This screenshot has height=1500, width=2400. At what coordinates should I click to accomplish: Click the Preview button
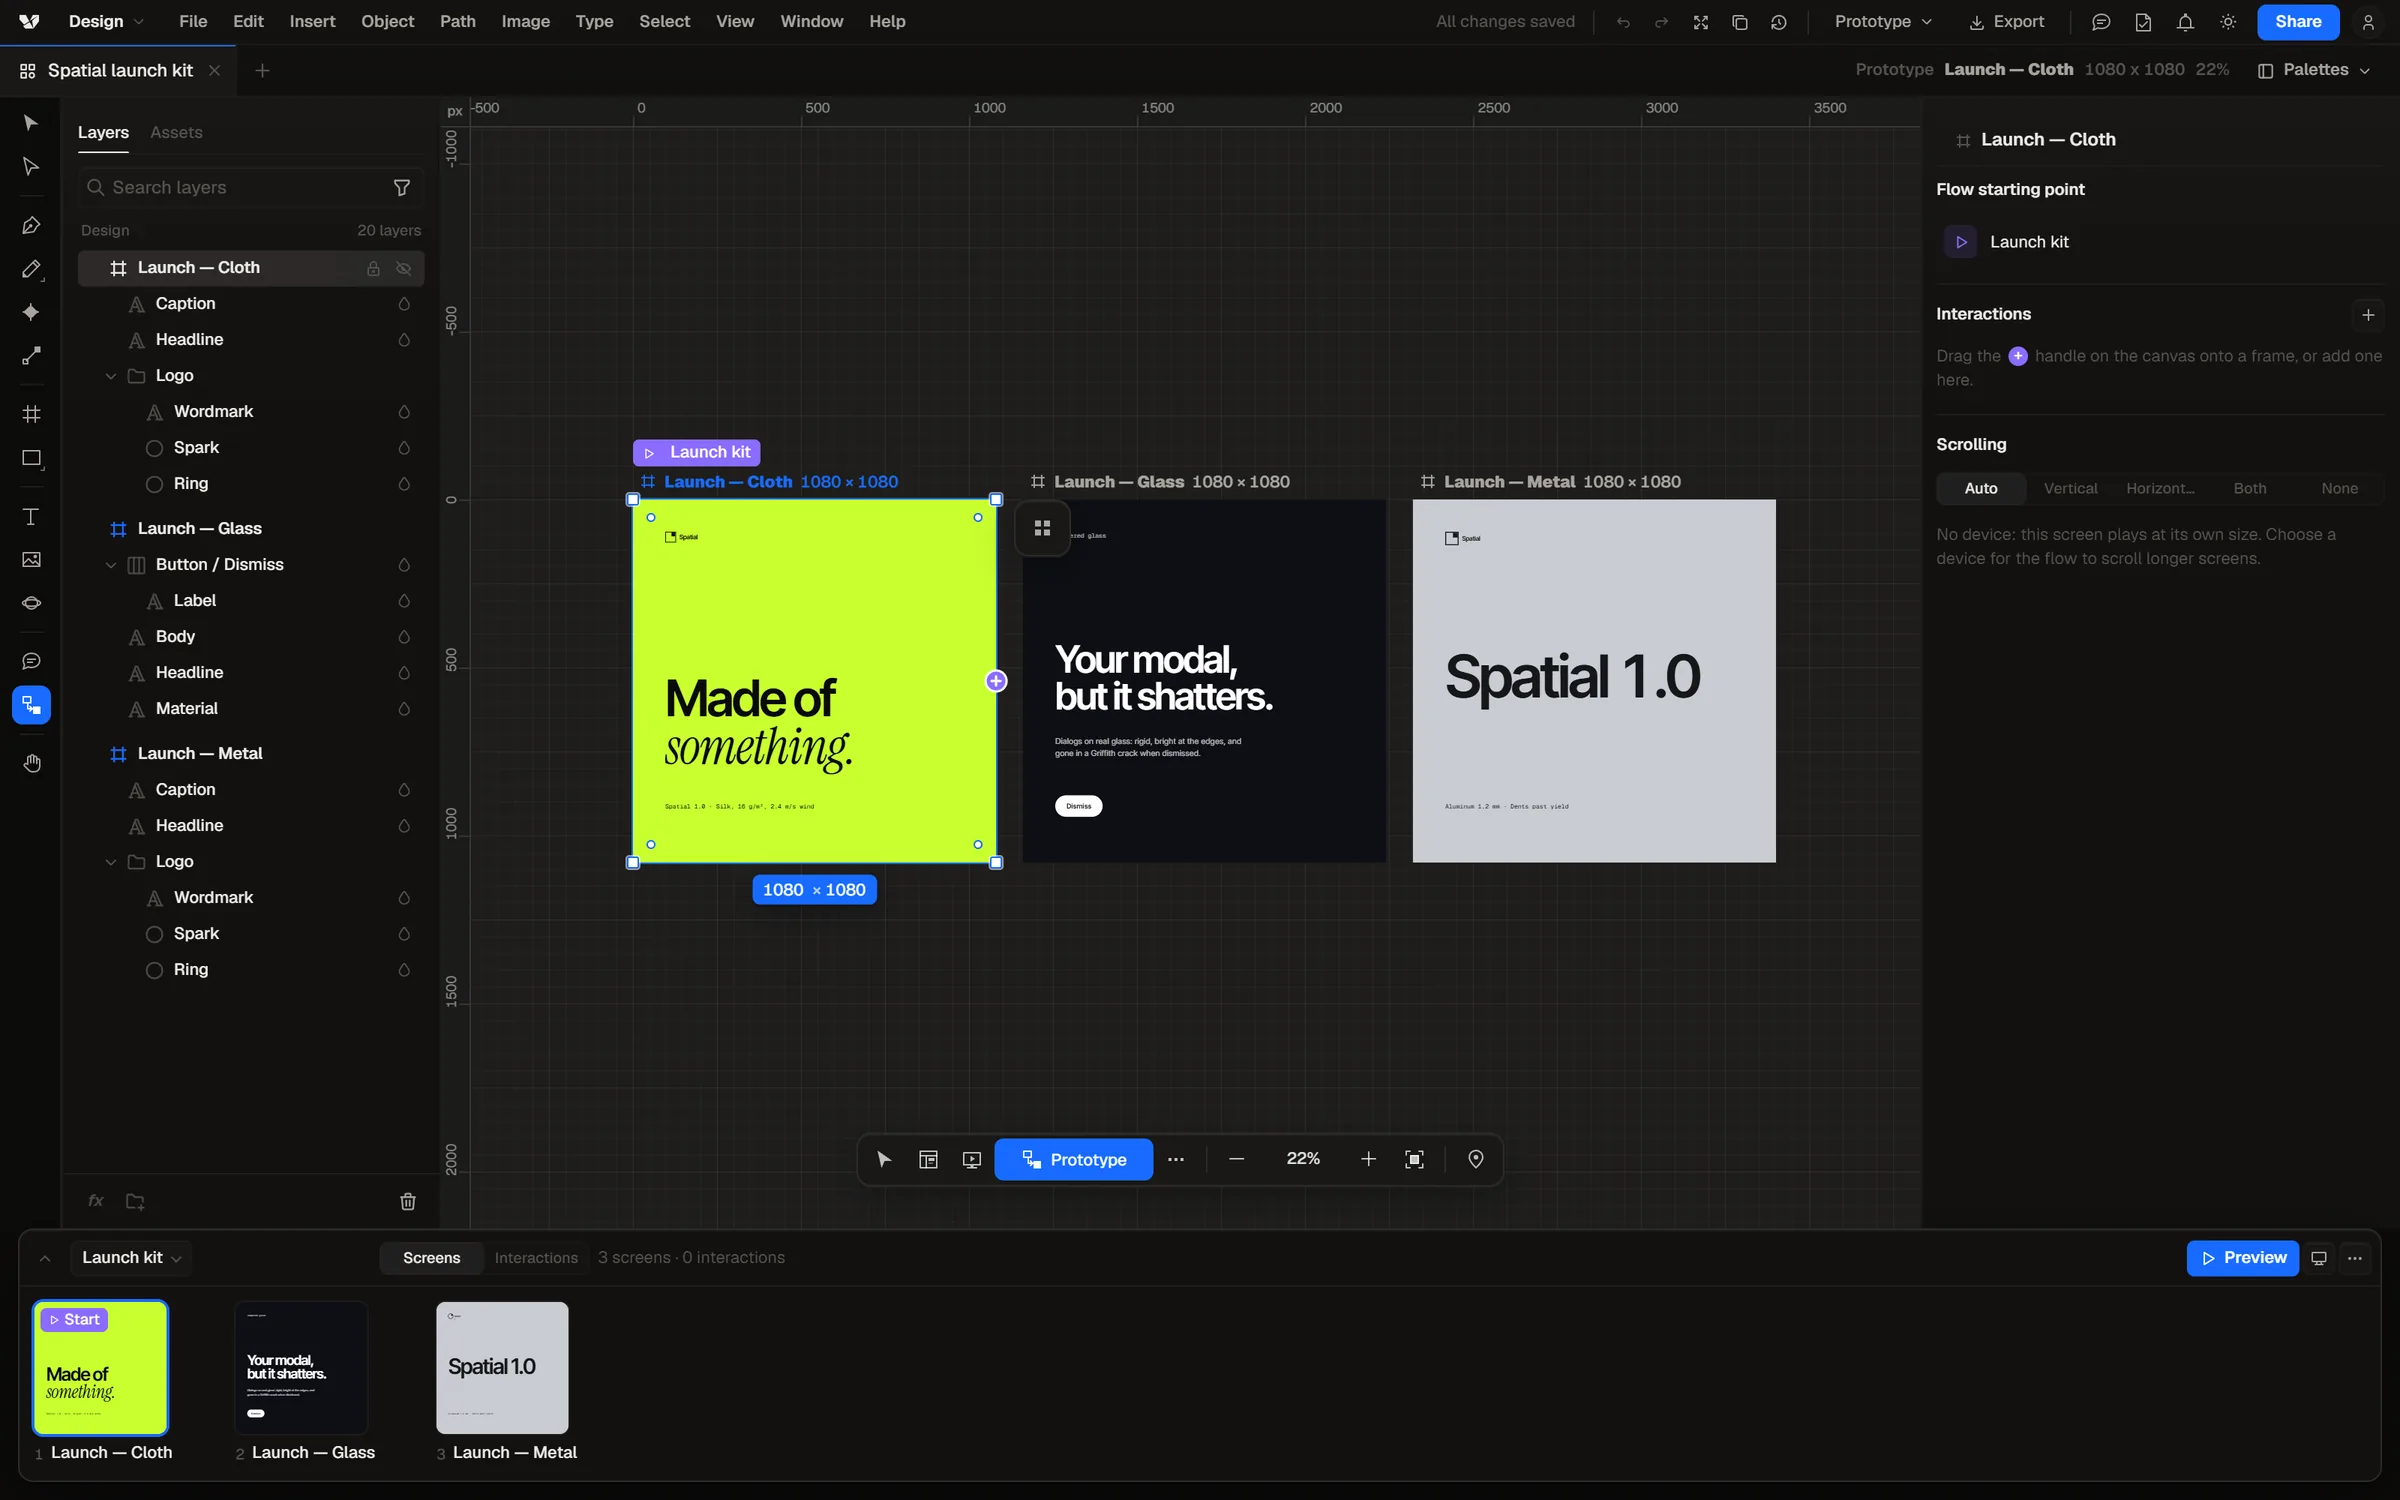(x=2243, y=1258)
